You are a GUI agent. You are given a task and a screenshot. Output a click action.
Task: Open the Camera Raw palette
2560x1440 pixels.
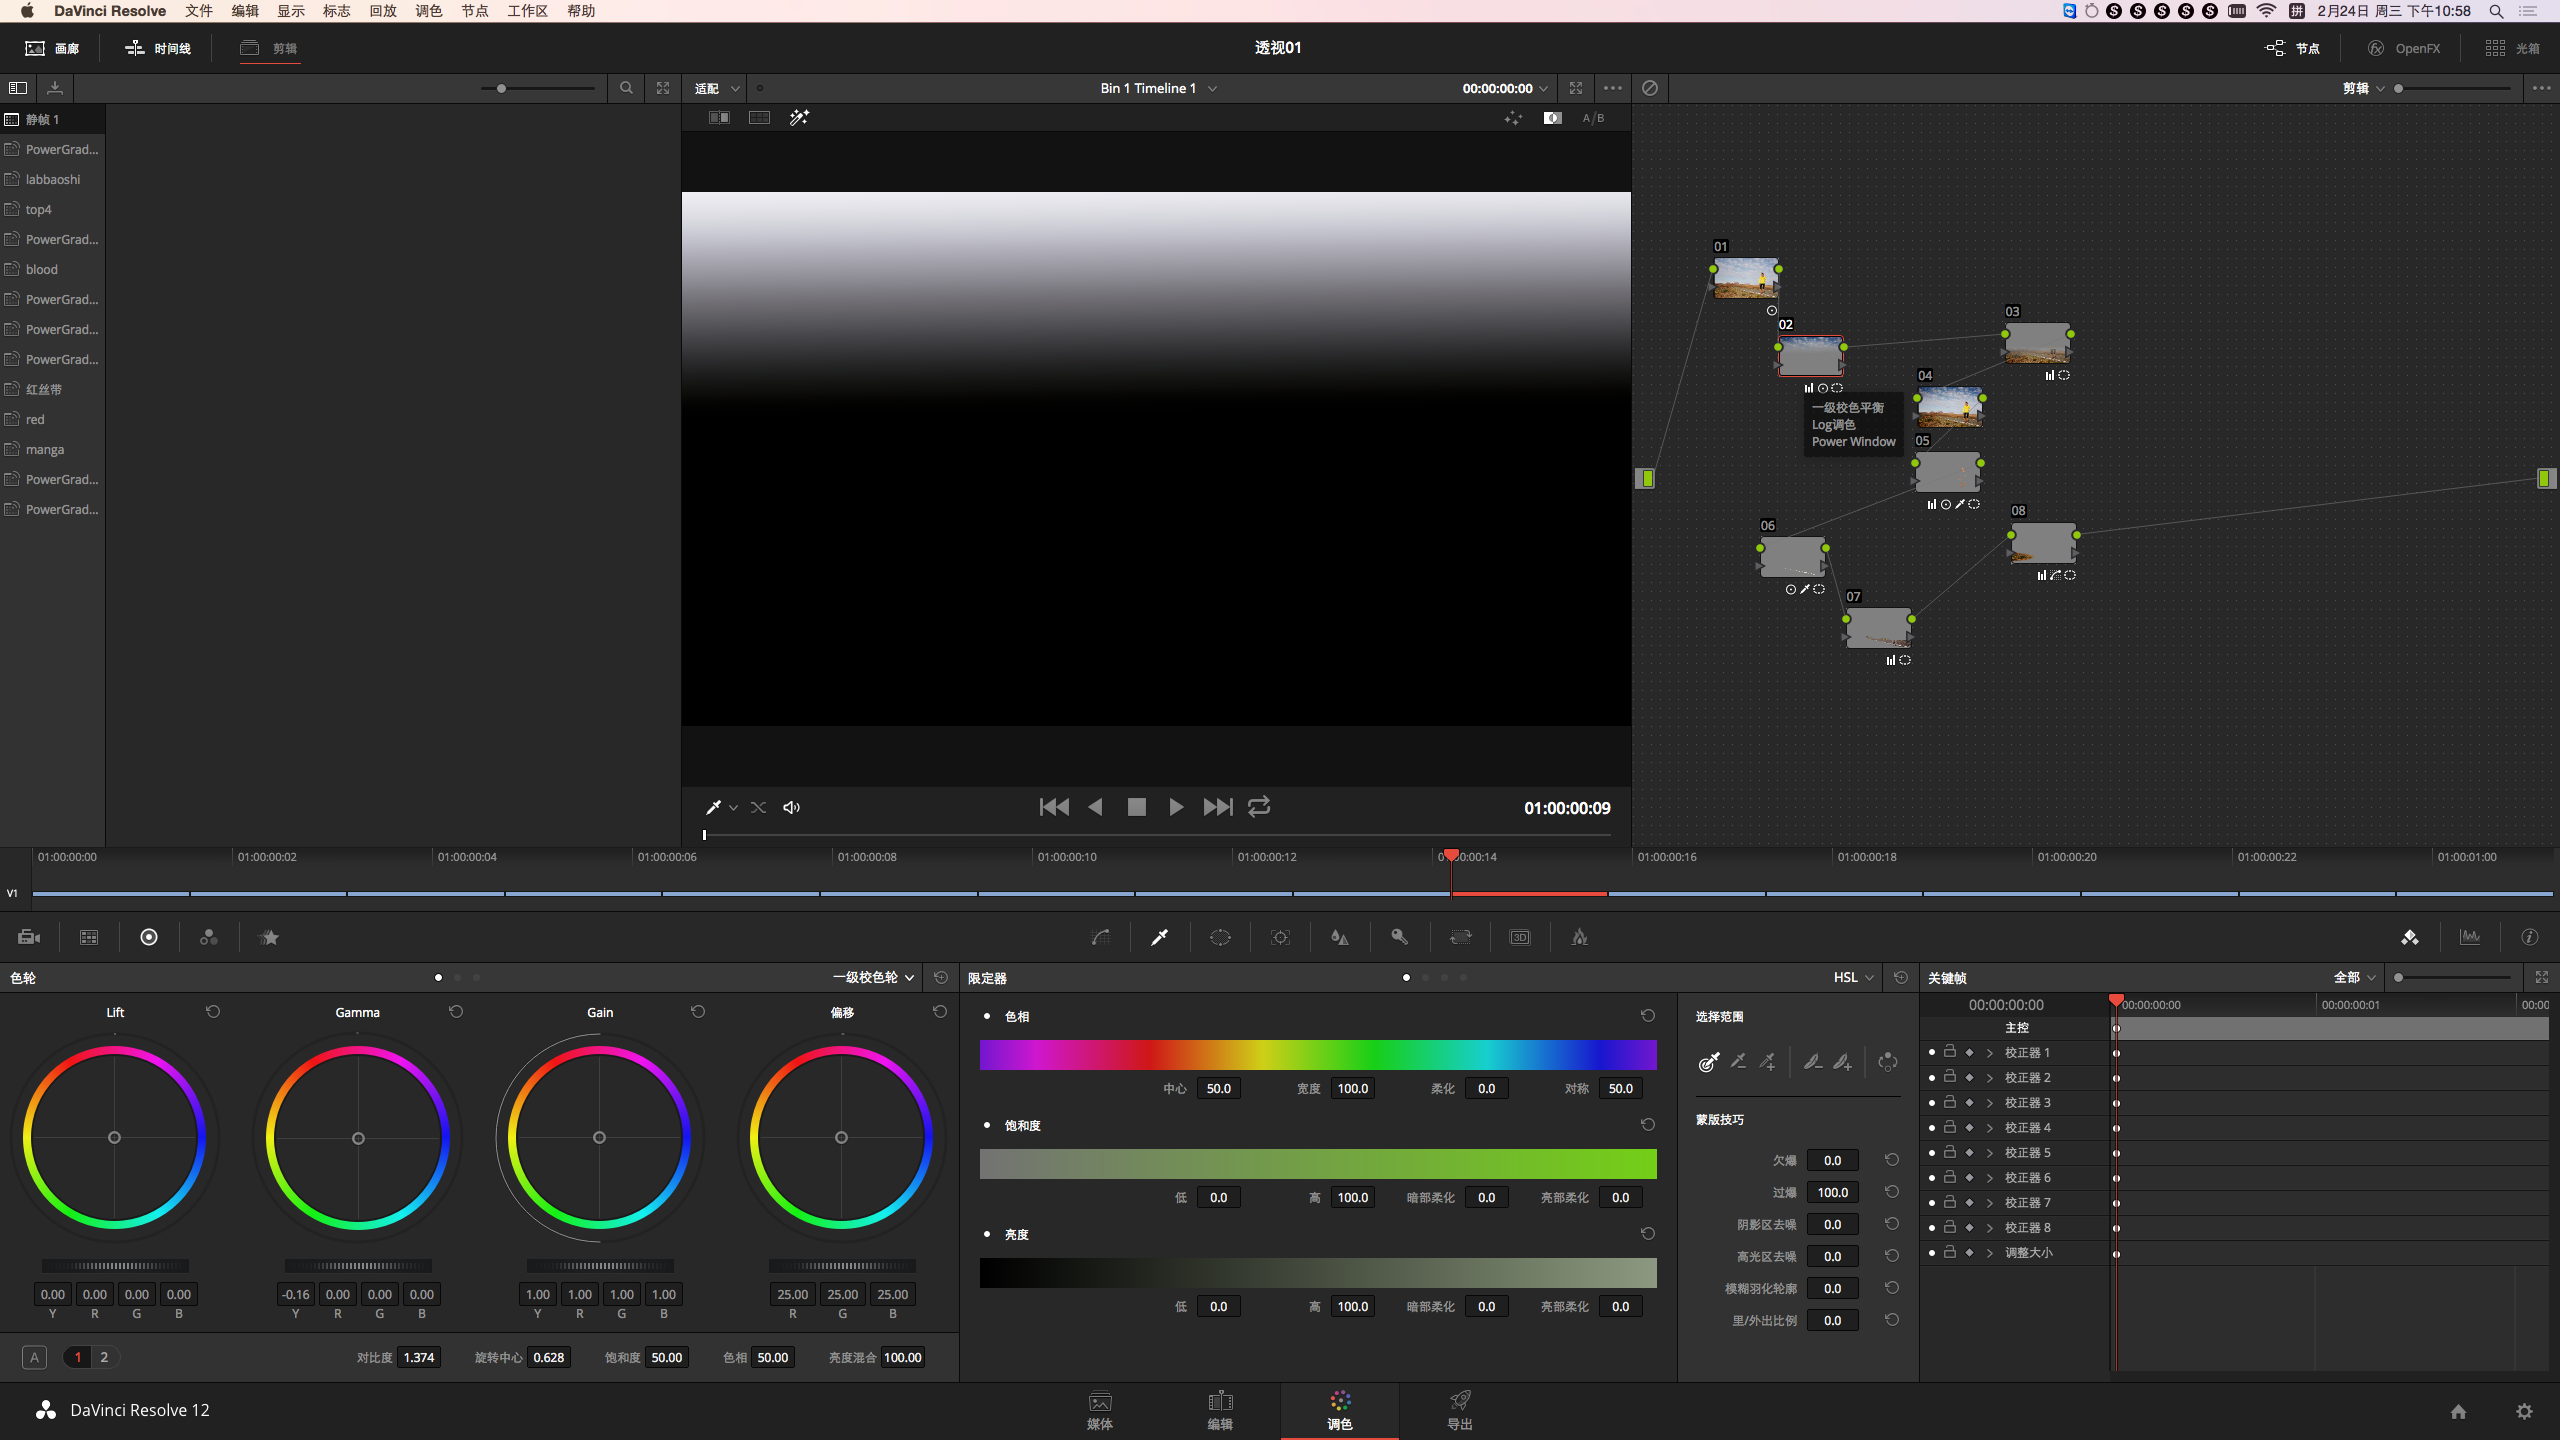pyautogui.click(x=29, y=937)
